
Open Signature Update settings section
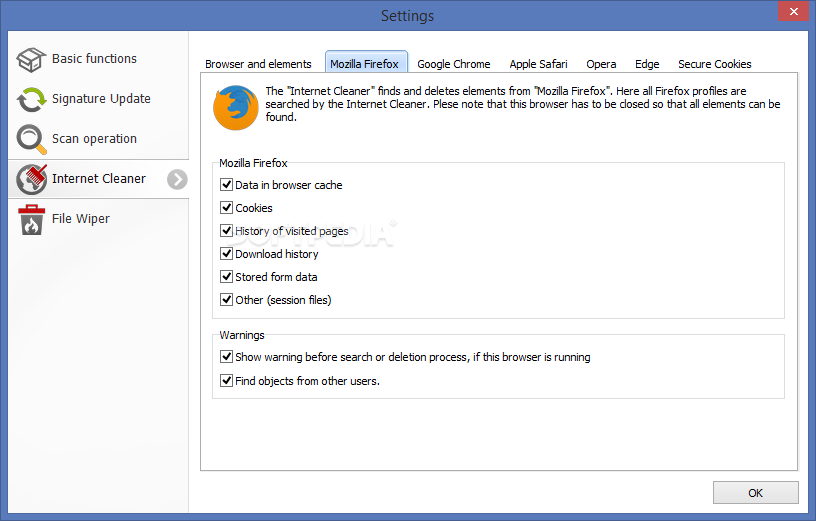tap(98, 99)
